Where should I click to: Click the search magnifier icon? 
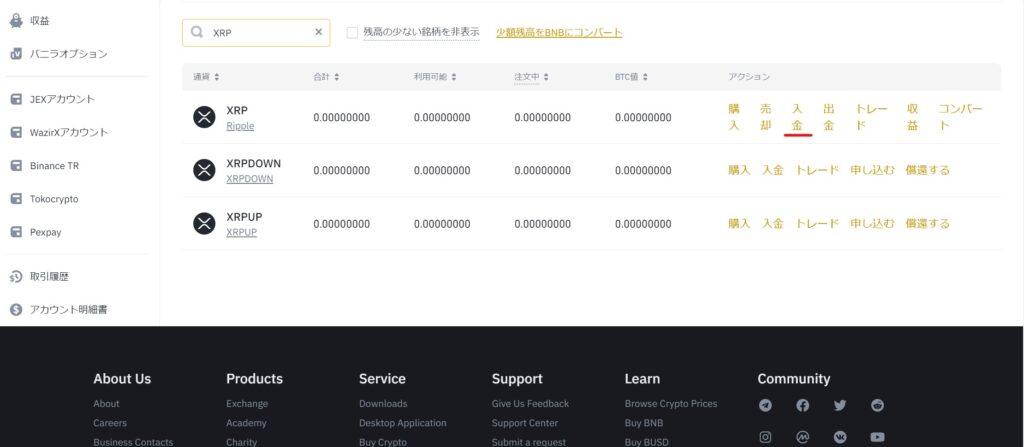(x=197, y=32)
